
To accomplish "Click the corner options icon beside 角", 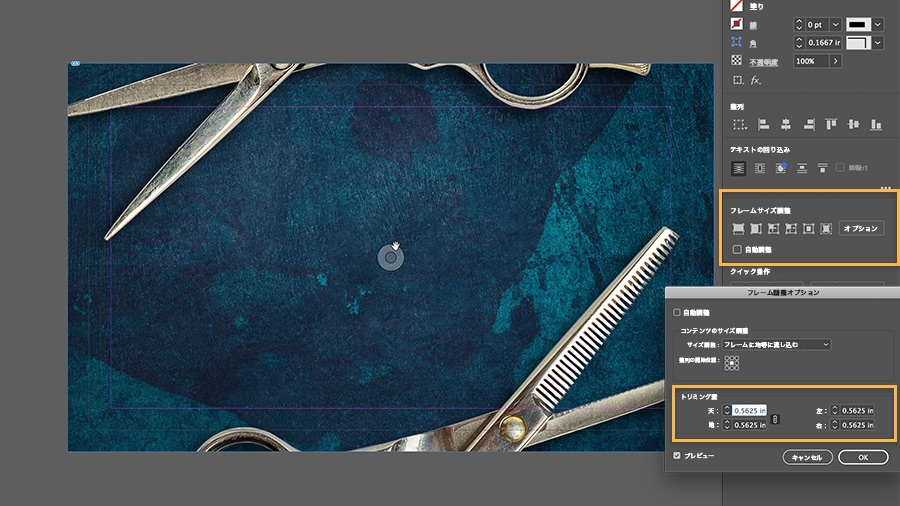I will tap(736, 42).
